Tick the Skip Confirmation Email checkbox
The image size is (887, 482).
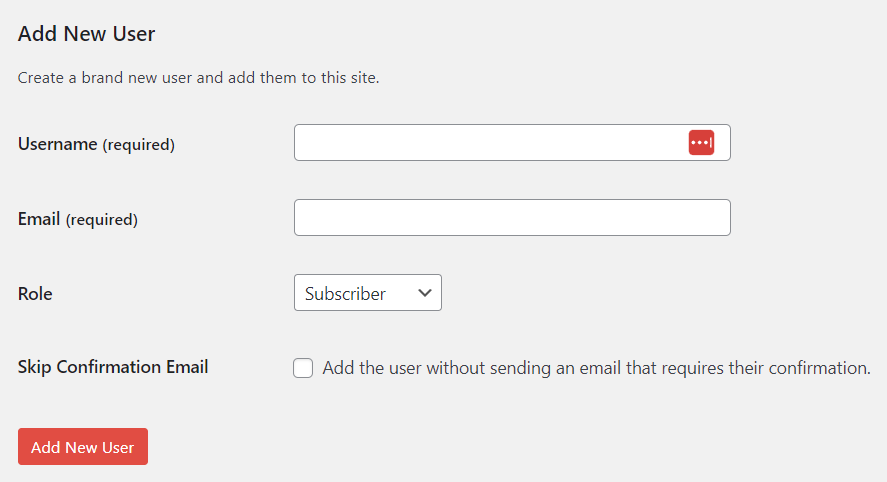click(303, 368)
